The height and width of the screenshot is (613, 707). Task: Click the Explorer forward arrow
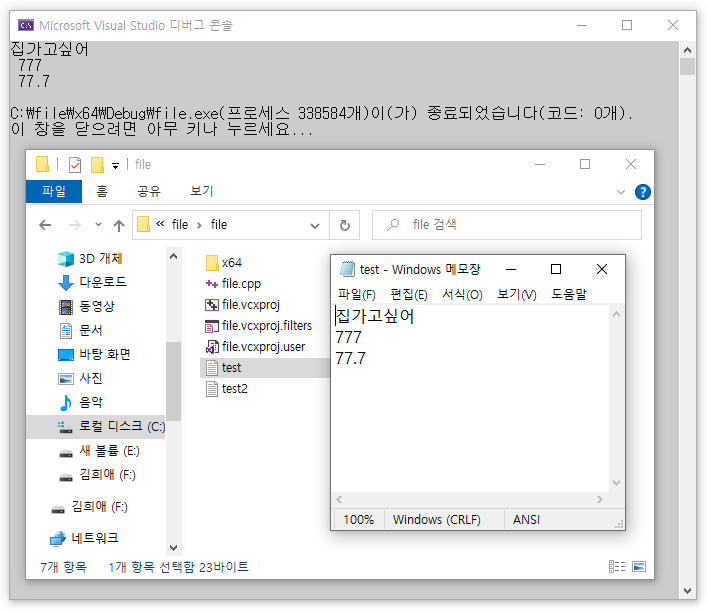(75, 225)
